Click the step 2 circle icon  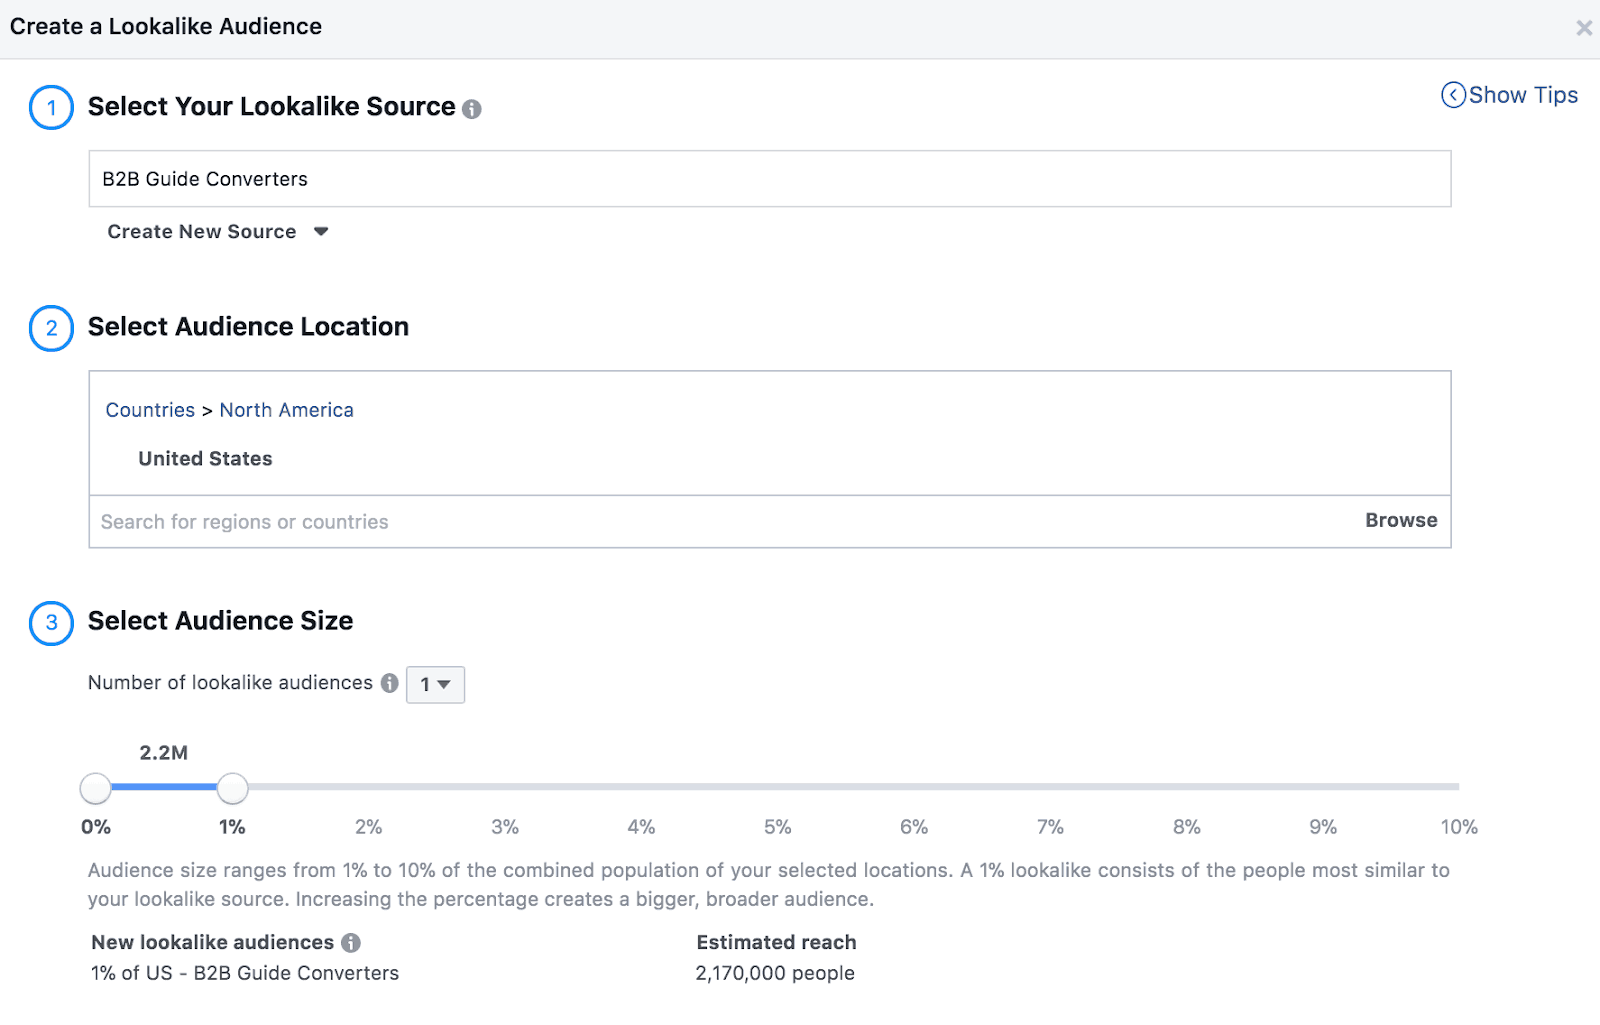point(51,328)
